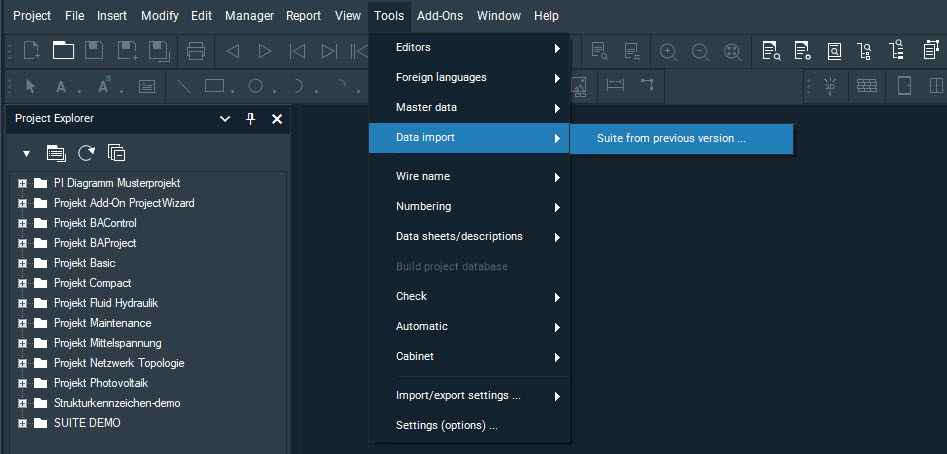Select the text box card tool
The width and height of the screenshot is (947, 454).
147,86
